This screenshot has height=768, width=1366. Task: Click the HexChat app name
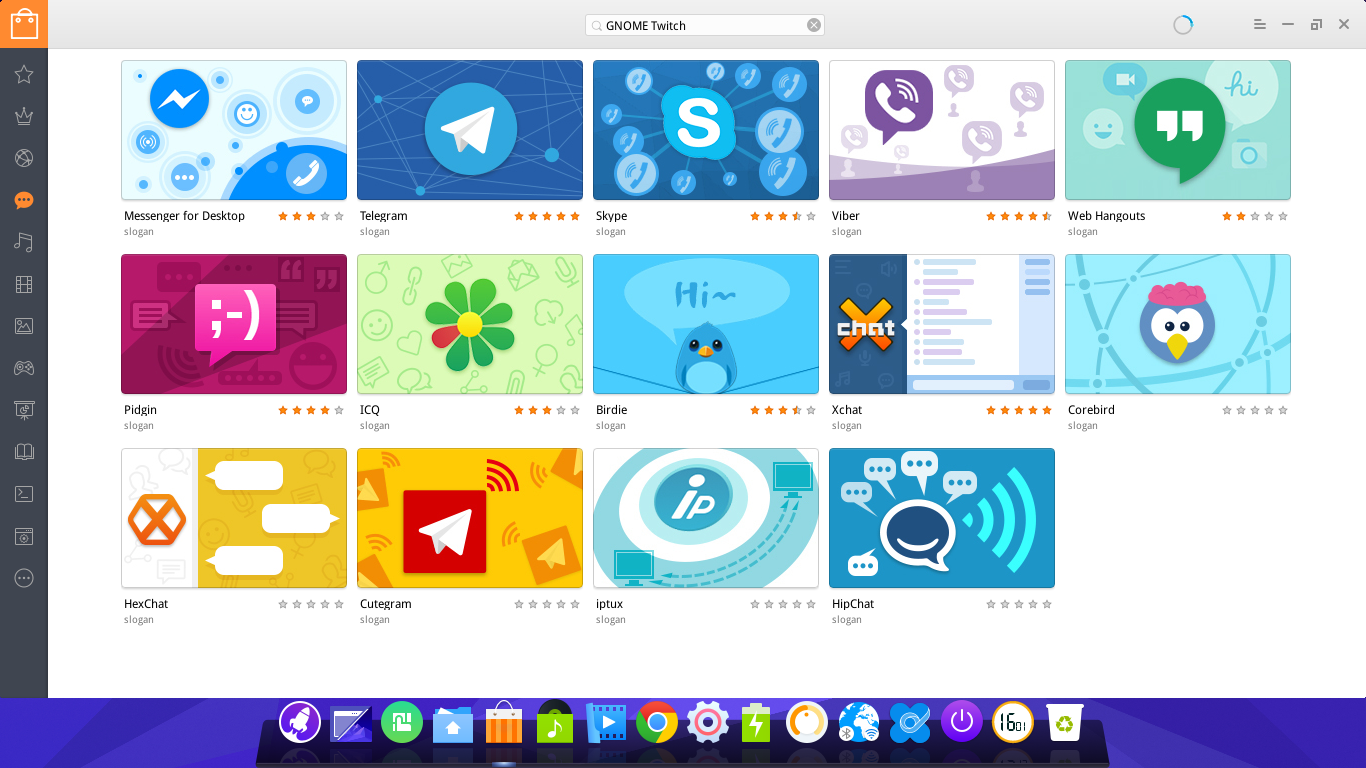(146, 604)
